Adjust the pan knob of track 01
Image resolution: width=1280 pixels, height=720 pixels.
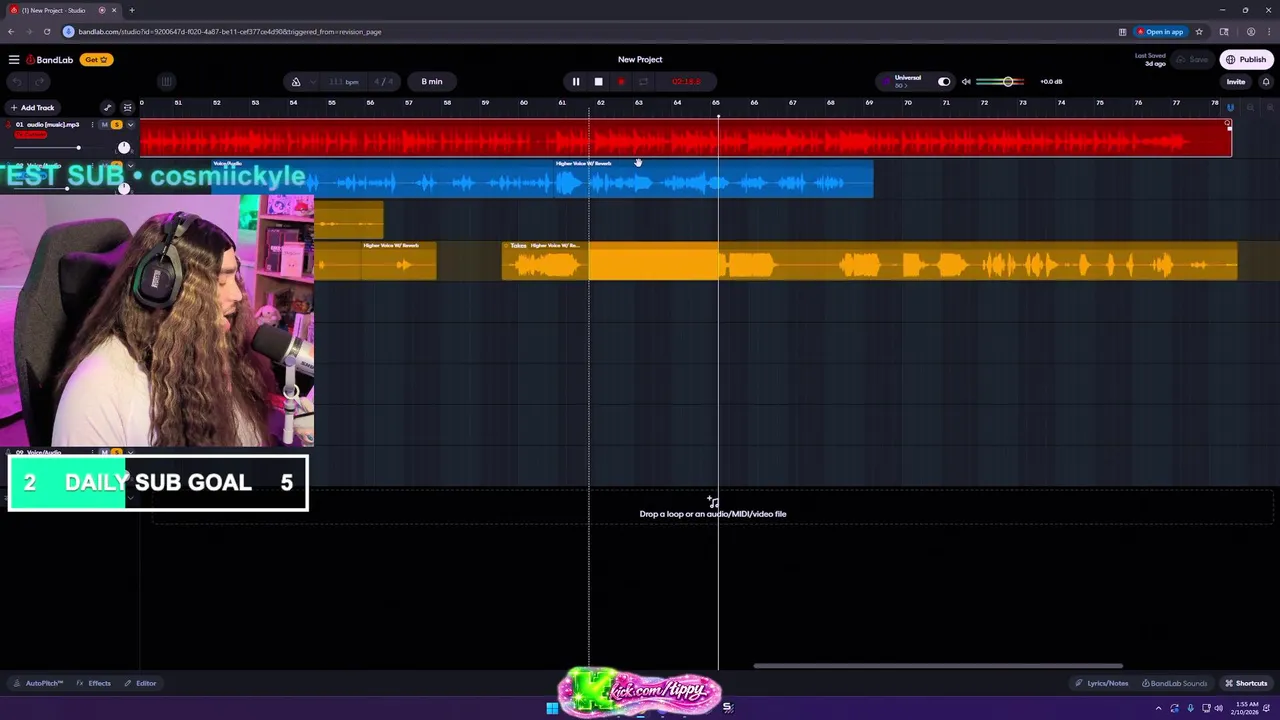pos(124,148)
